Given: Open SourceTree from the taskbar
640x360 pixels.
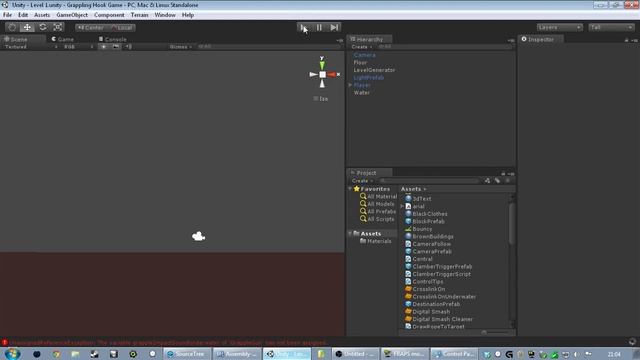Looking at the screenshot, I should (x=187, y=354).
